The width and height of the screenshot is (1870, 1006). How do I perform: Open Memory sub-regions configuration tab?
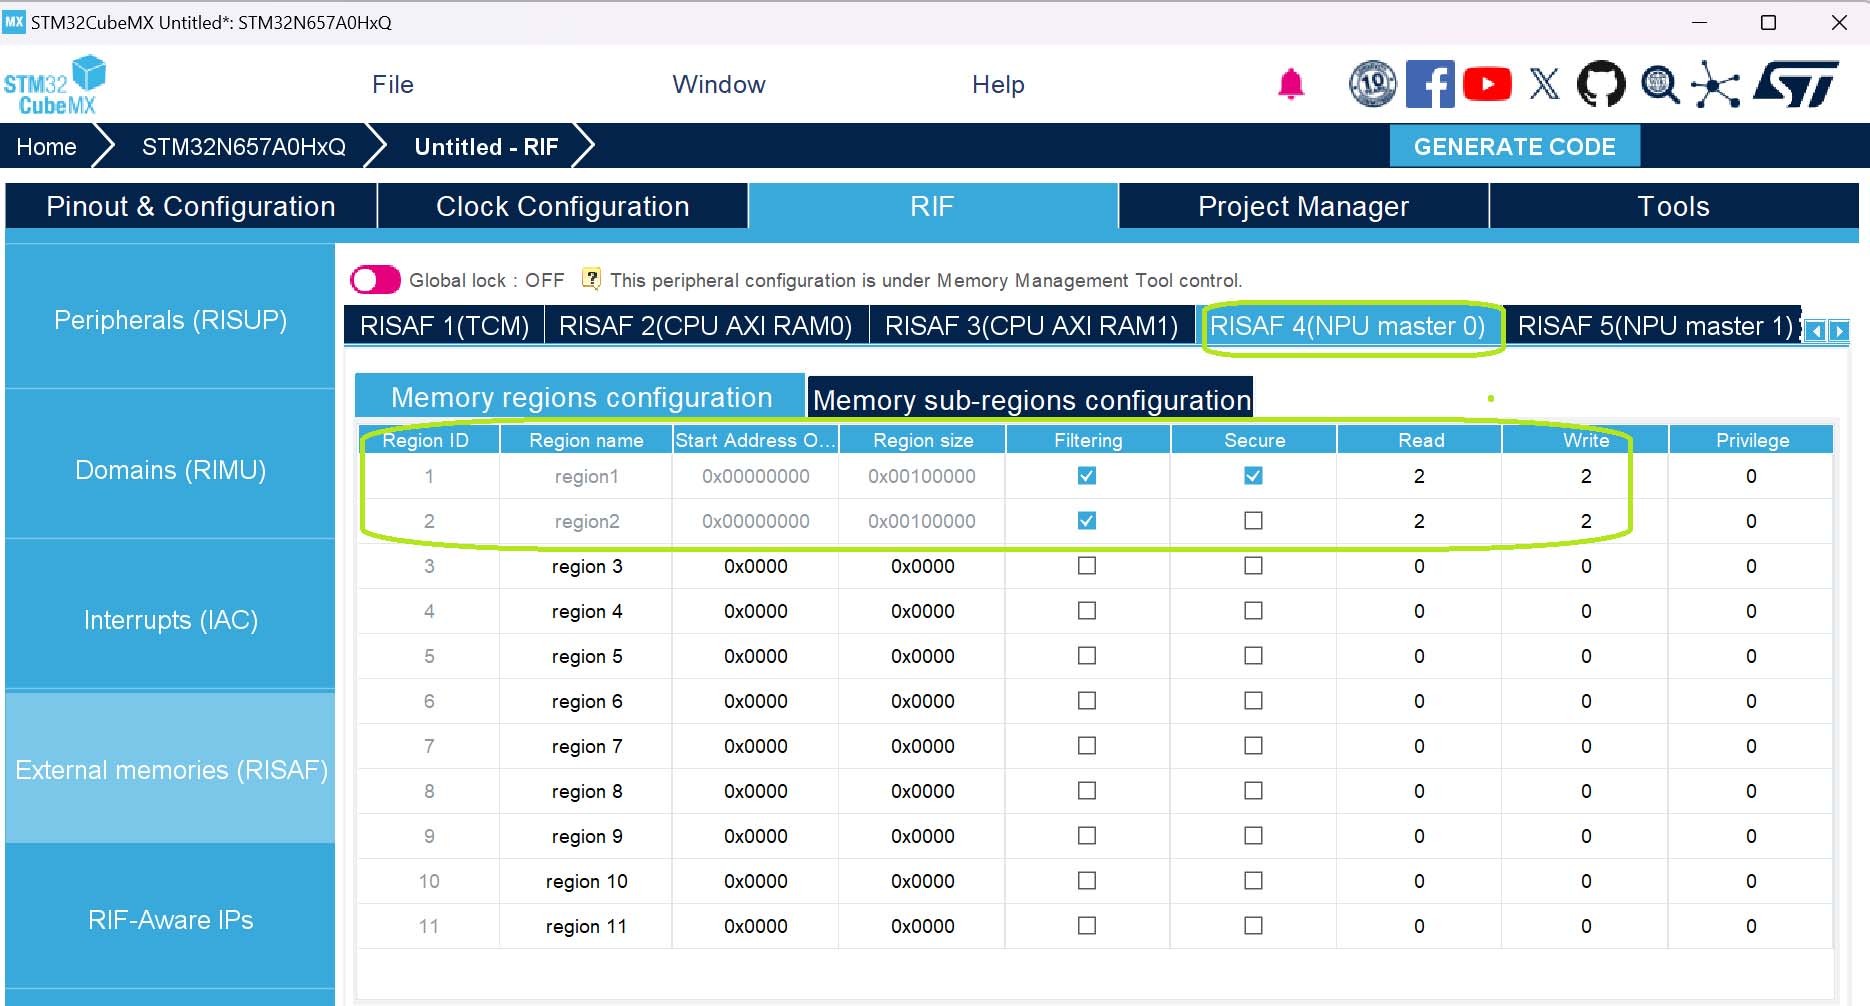[x=1031, y=399]
